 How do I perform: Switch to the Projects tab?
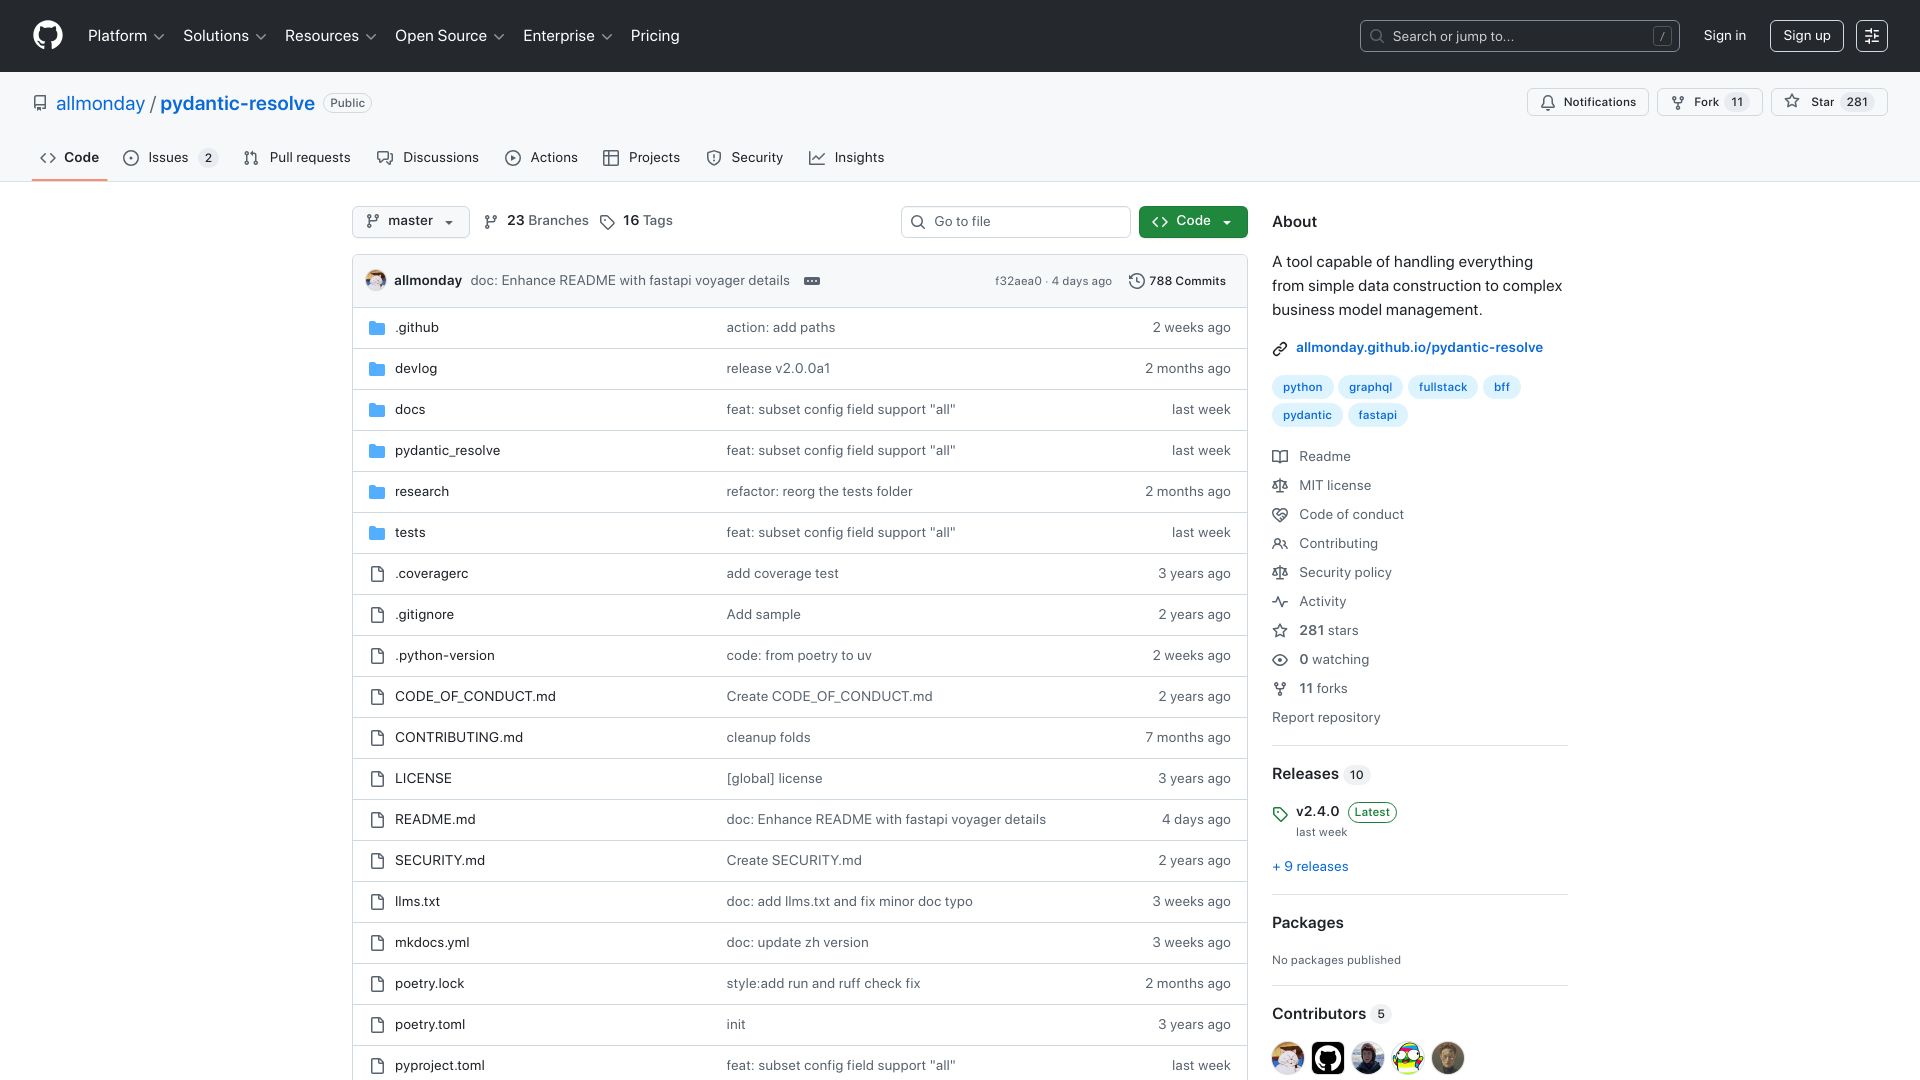pyautogui.click(x=641, y=158)
